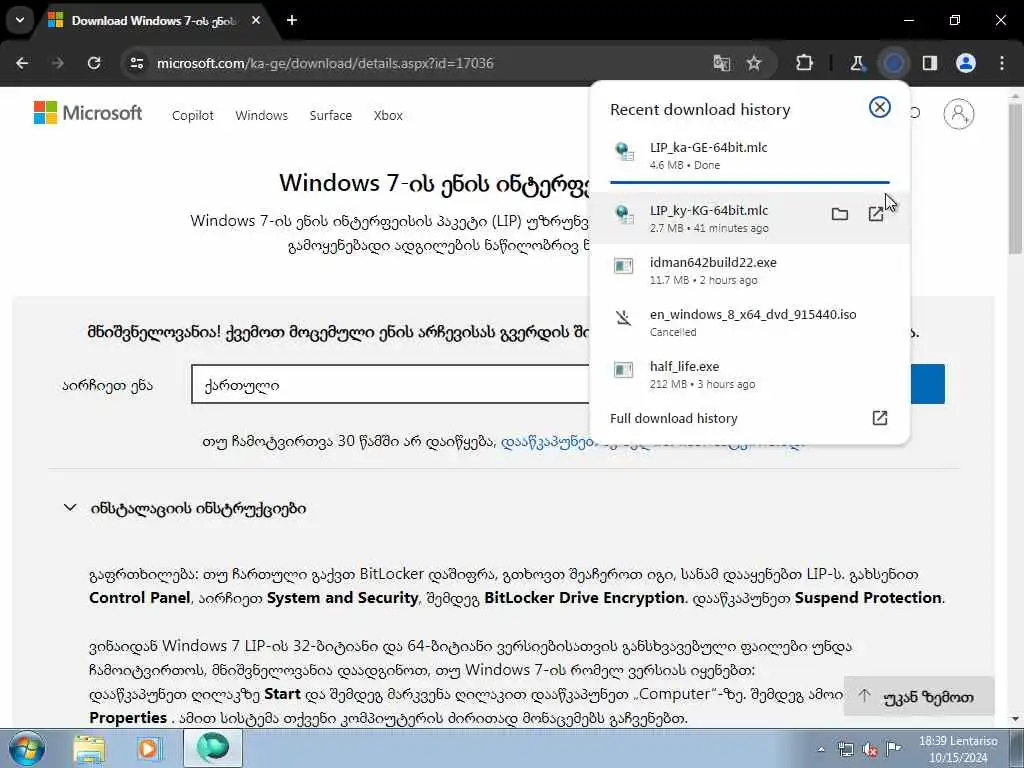
Task: Click the cancelled download icon for Windows 8 ISO
Action: (x=624, y=318)
